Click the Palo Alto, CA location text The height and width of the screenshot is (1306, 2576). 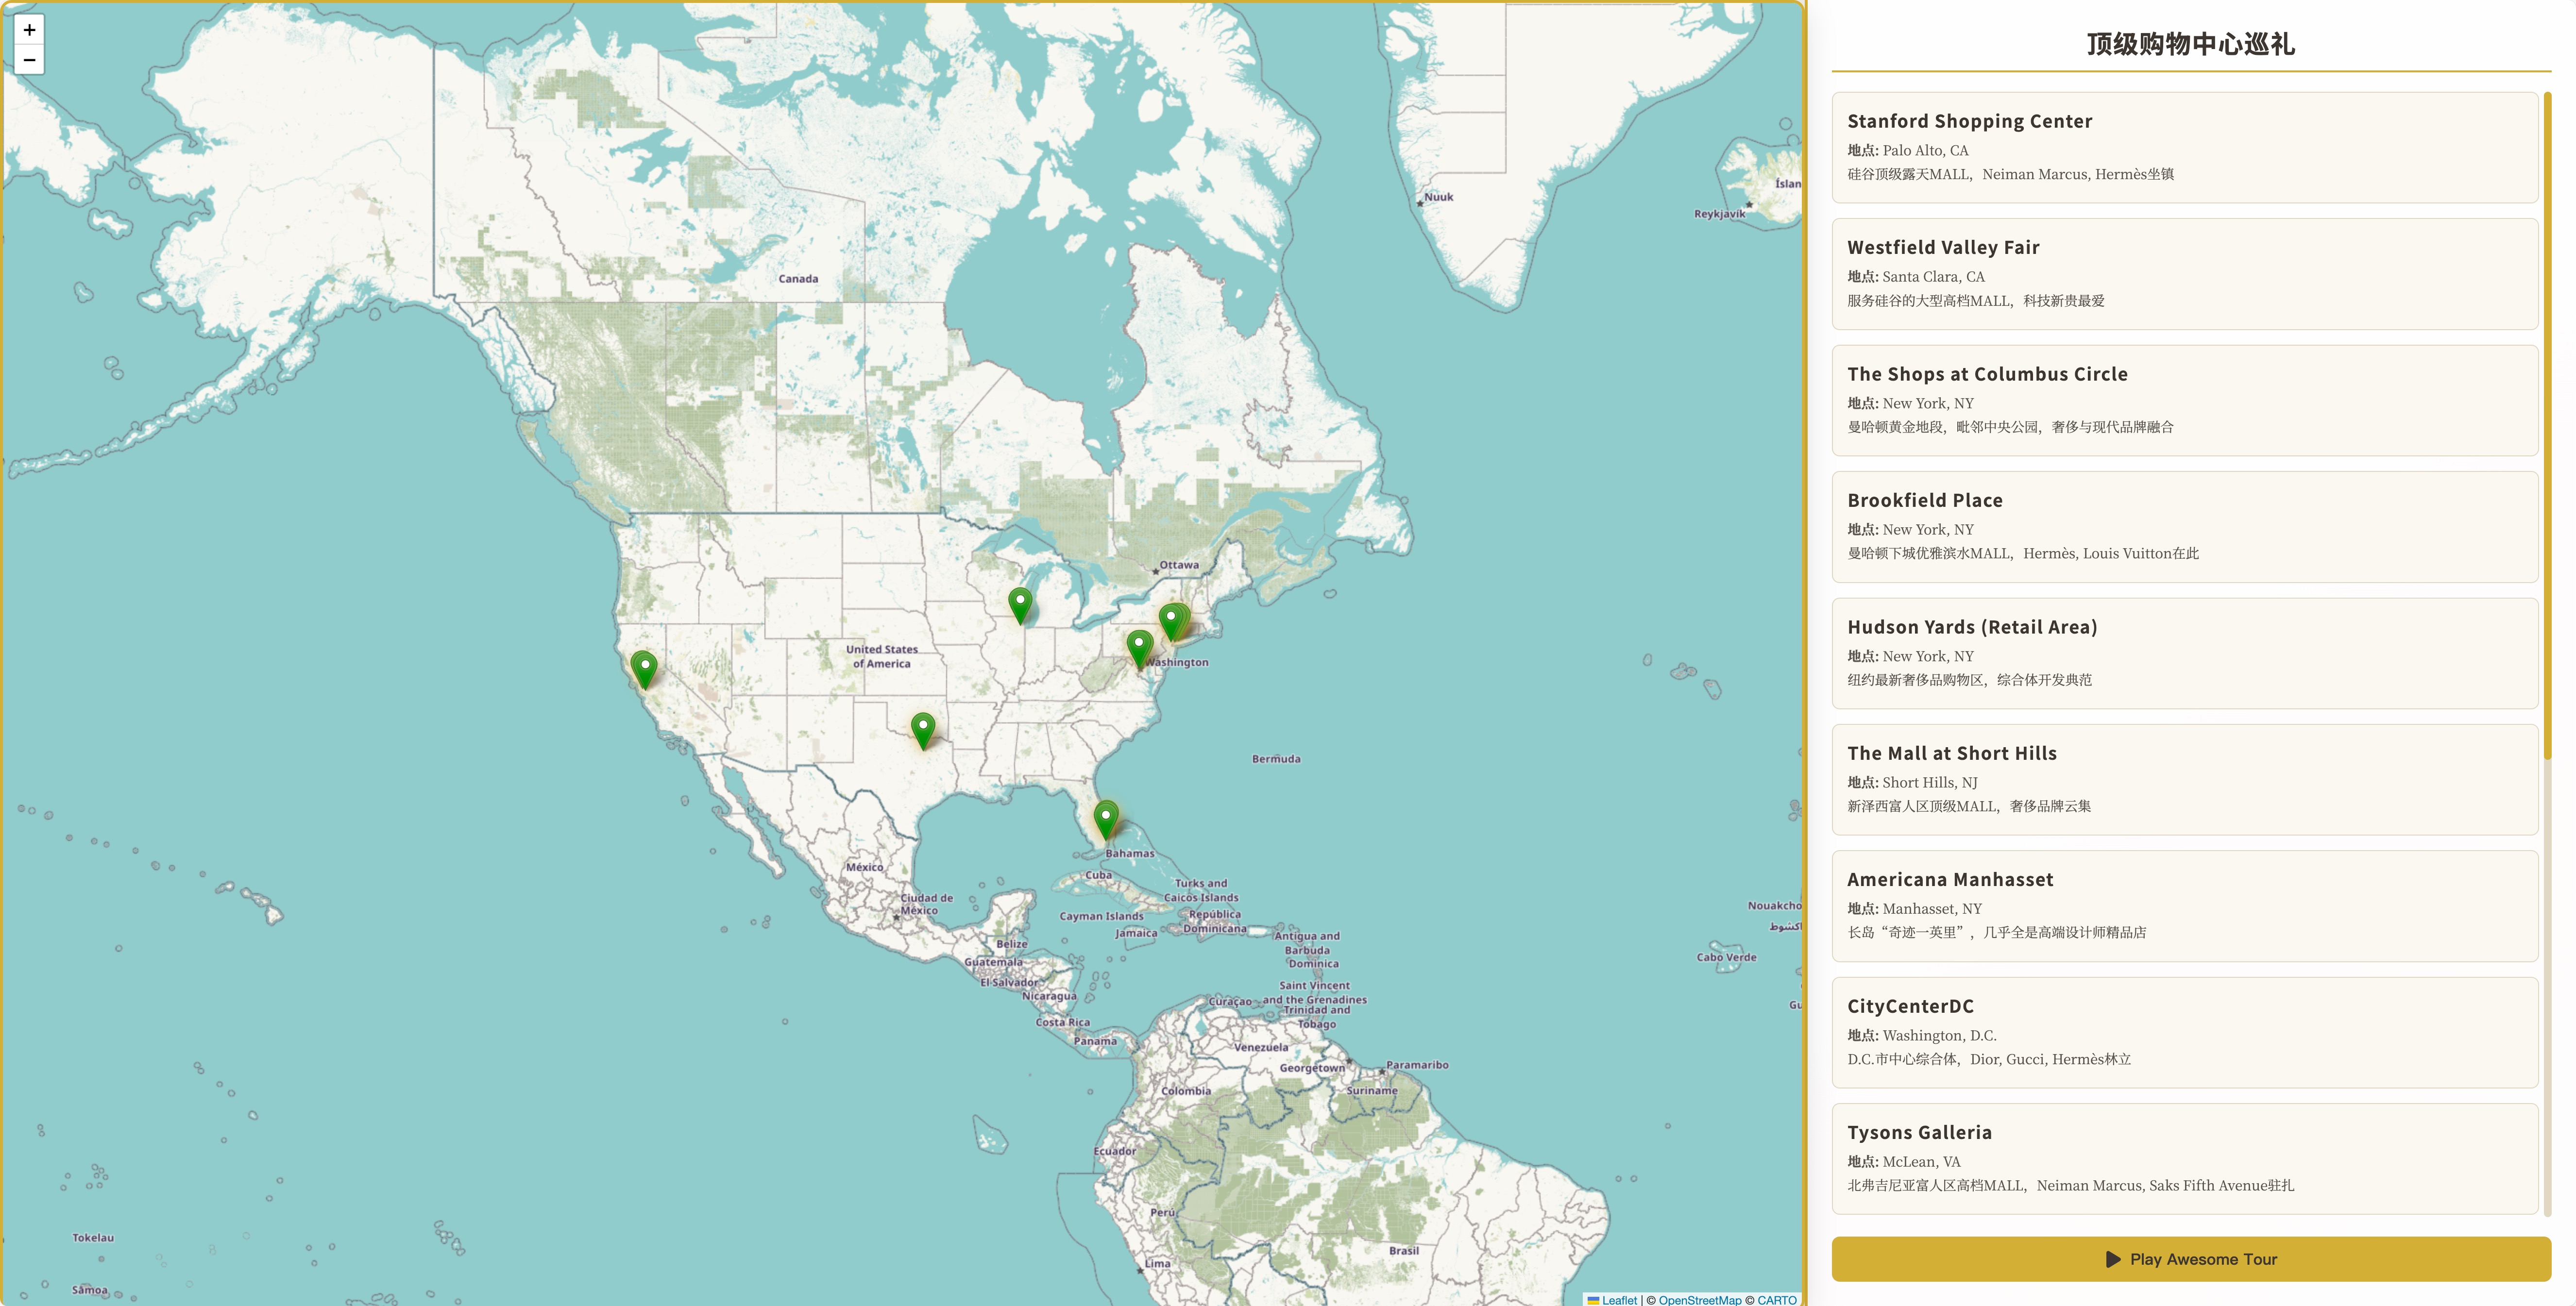pos(1925,151)
